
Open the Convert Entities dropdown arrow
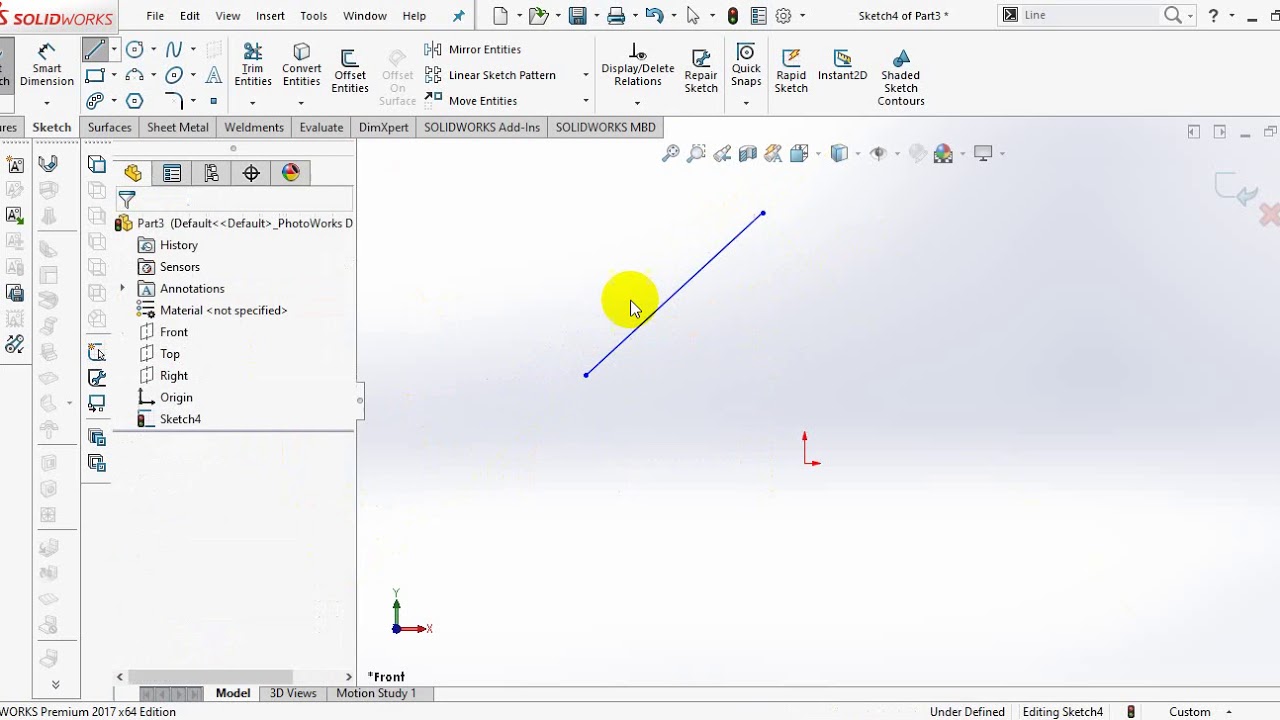[x=301, y=102]
